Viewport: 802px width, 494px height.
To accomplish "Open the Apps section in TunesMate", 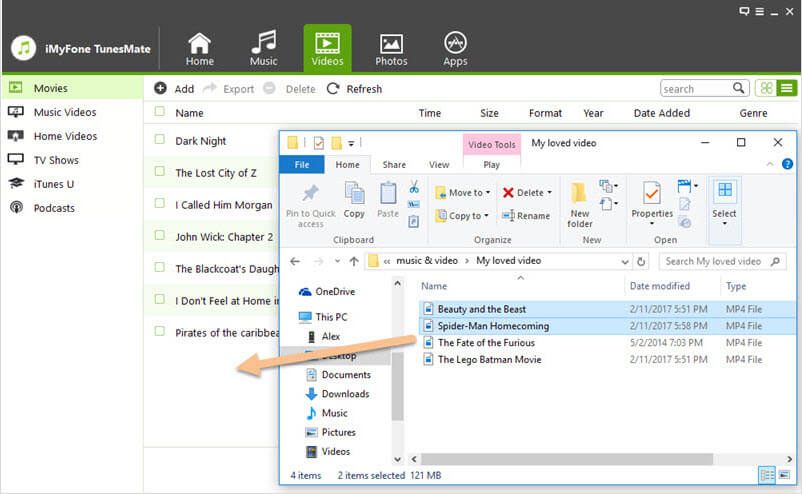I will click(x=455, y=50).
